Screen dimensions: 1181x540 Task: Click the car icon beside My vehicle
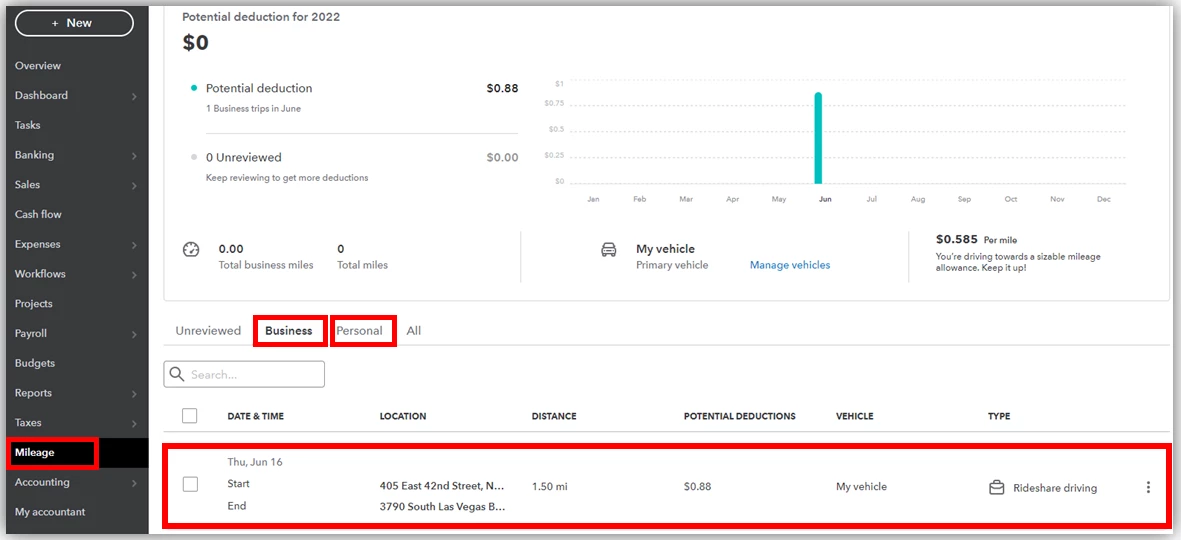pos(609,250)
